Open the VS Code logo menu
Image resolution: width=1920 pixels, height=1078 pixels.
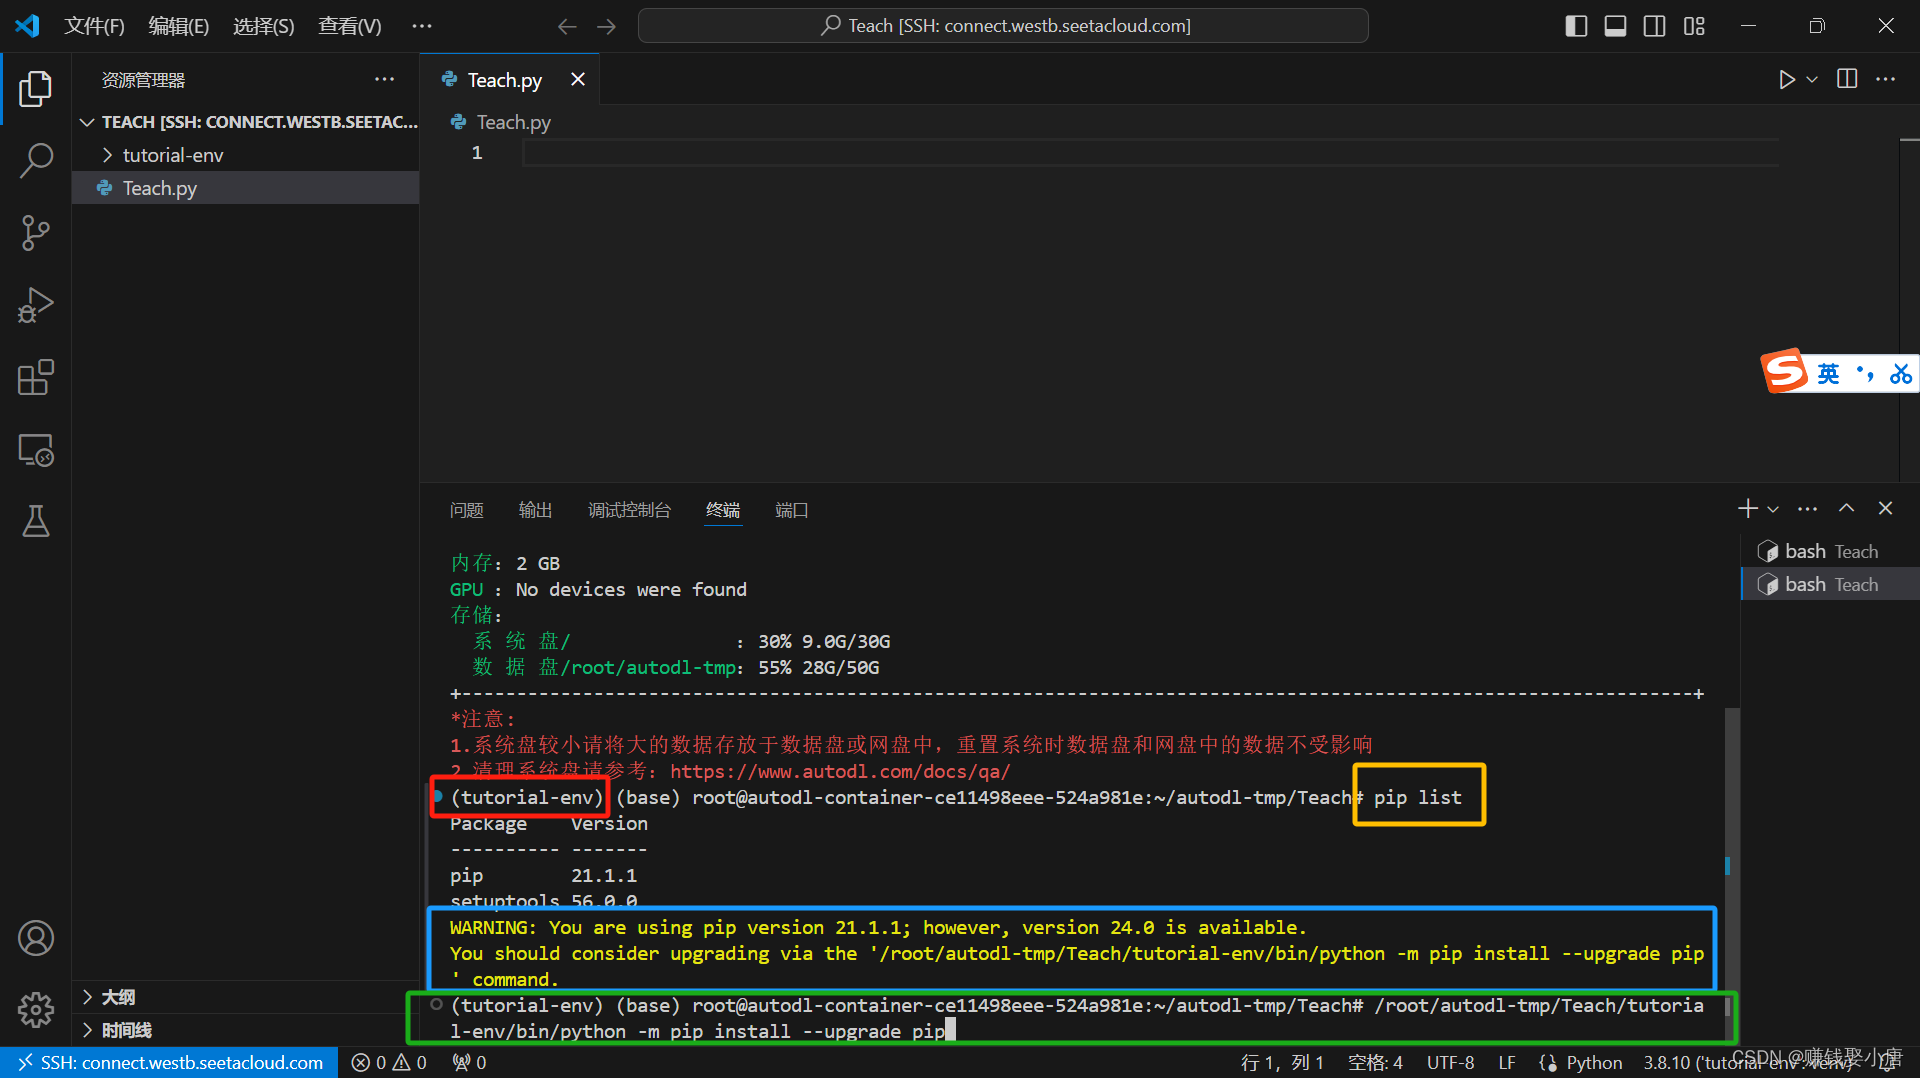(27, 26)
